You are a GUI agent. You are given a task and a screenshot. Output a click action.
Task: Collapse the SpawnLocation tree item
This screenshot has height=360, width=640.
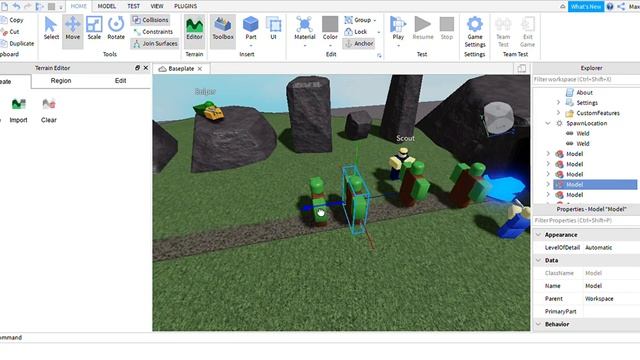[x=548, y=123]
